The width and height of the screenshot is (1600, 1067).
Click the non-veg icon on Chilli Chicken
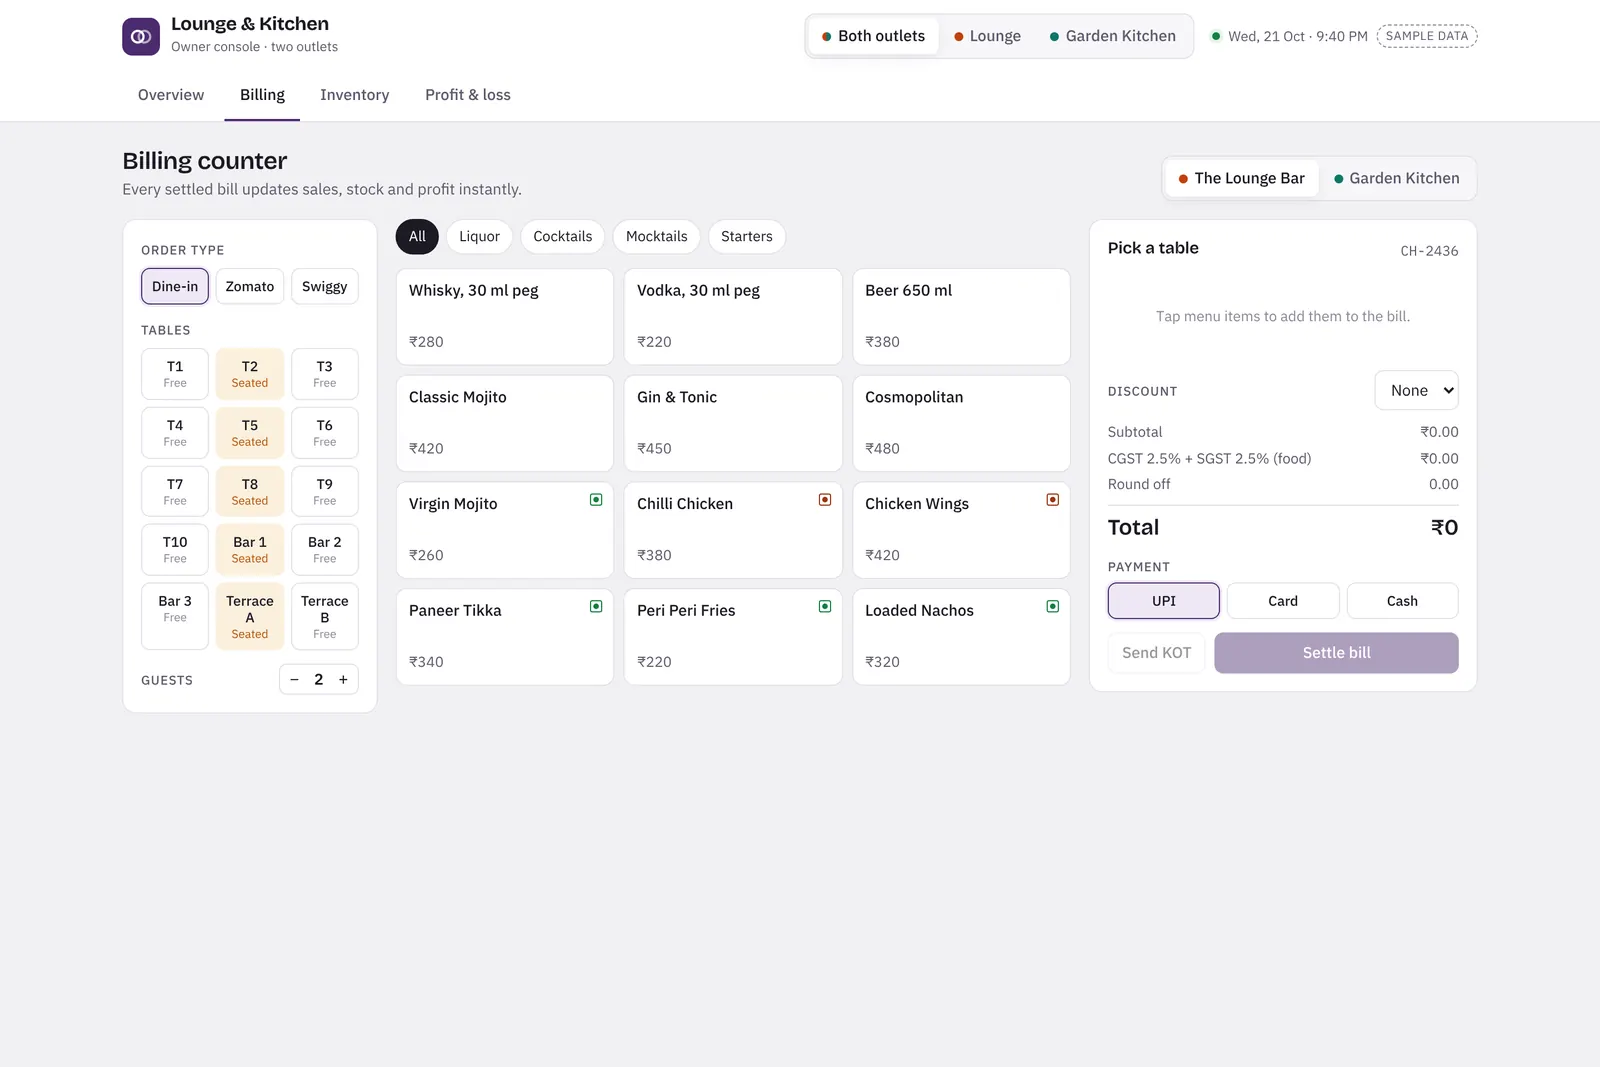pos(825,500)
